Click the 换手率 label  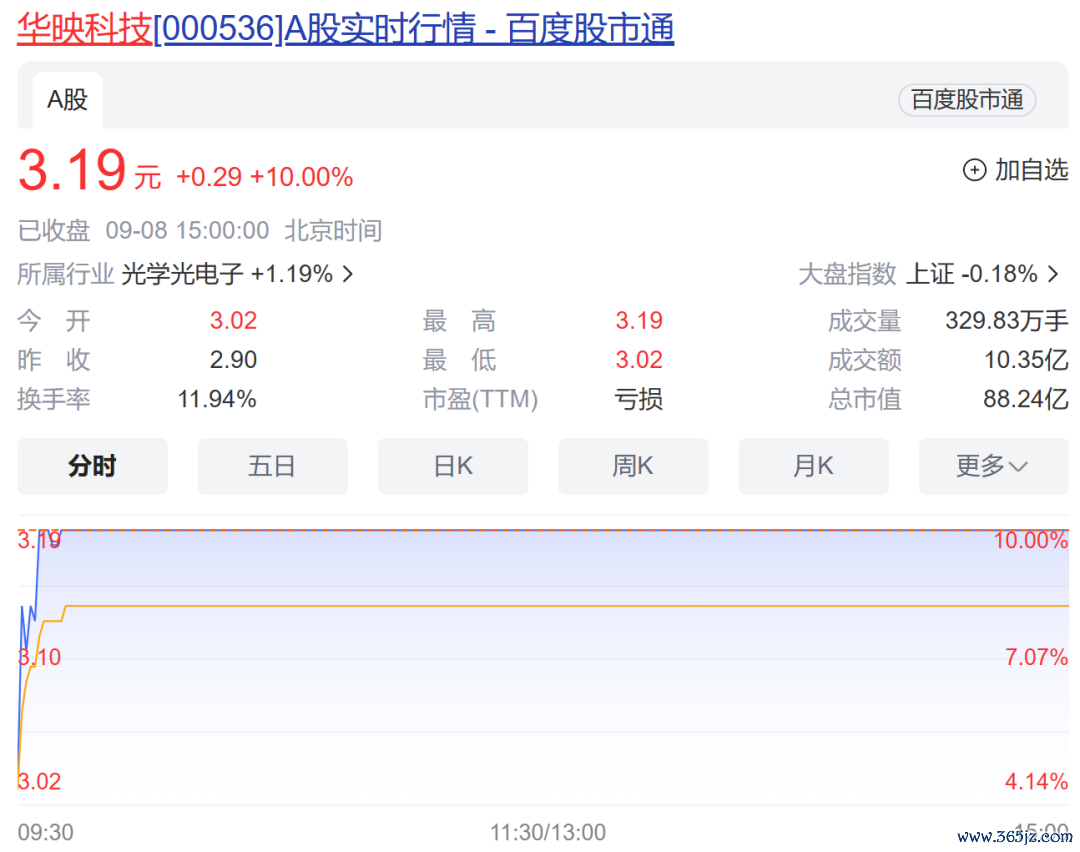(54, 399)
